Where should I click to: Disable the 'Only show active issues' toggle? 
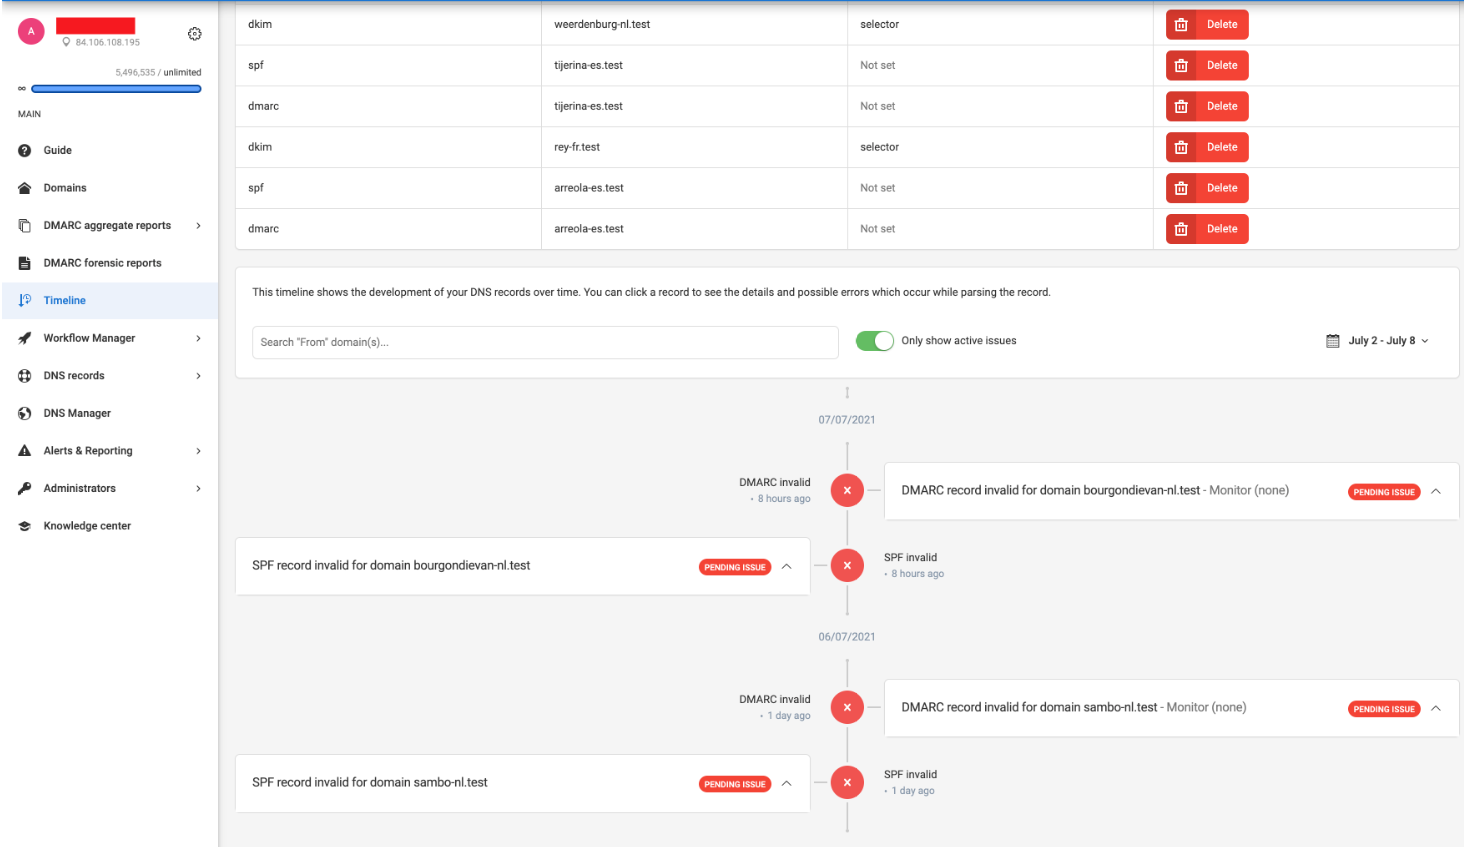tap(874, 340)
